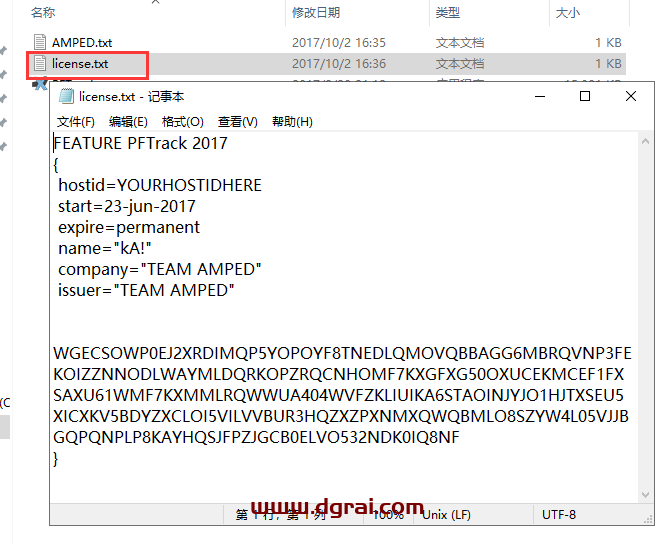Image resolution: width=671 pixels, height=544 pixels.
Task: Click the license.txt file icon
Action: 40,63
